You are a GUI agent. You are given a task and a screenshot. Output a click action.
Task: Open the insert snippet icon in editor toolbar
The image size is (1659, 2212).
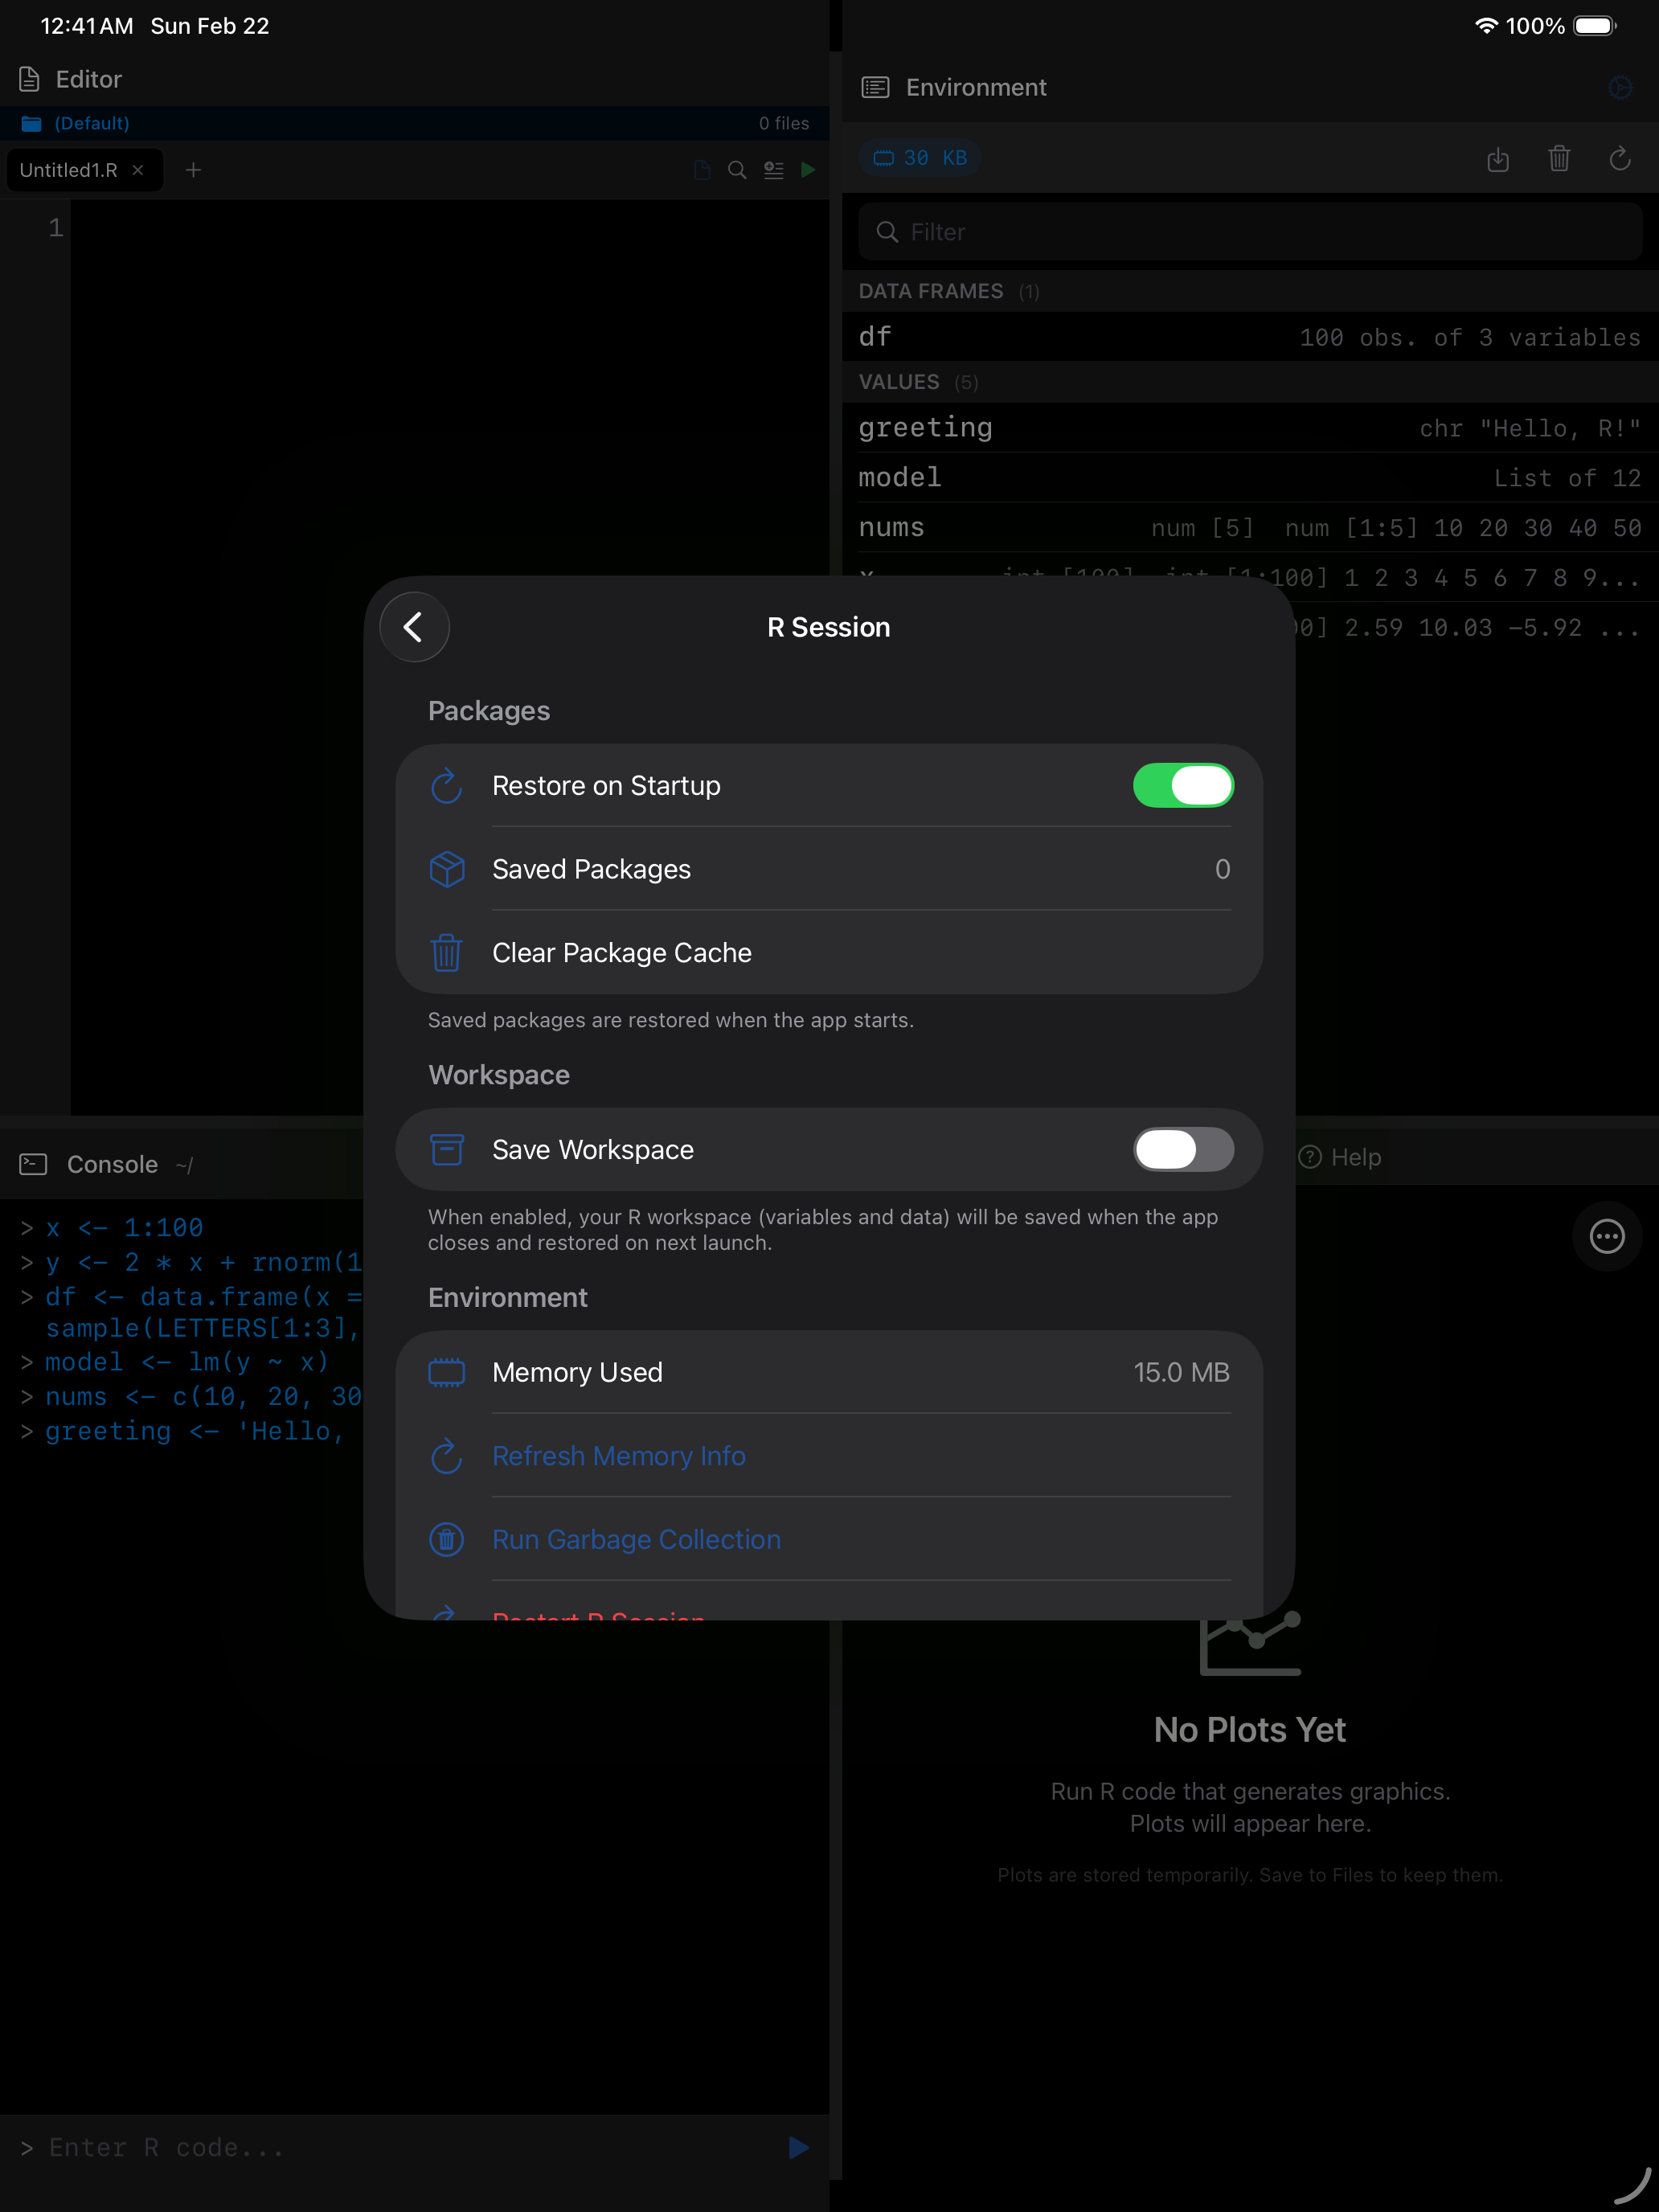[x=773, y=170]
